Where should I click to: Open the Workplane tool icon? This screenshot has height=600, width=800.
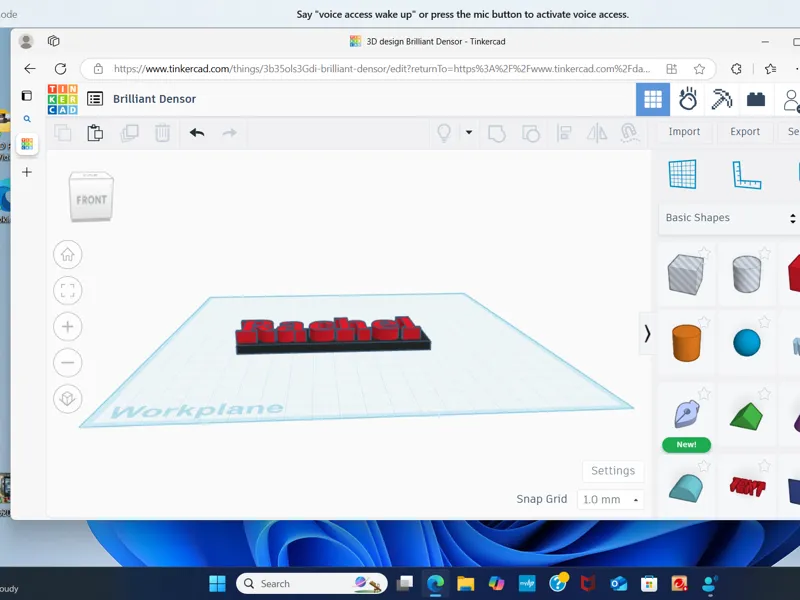pyautogui.click(x=682, y=174)
